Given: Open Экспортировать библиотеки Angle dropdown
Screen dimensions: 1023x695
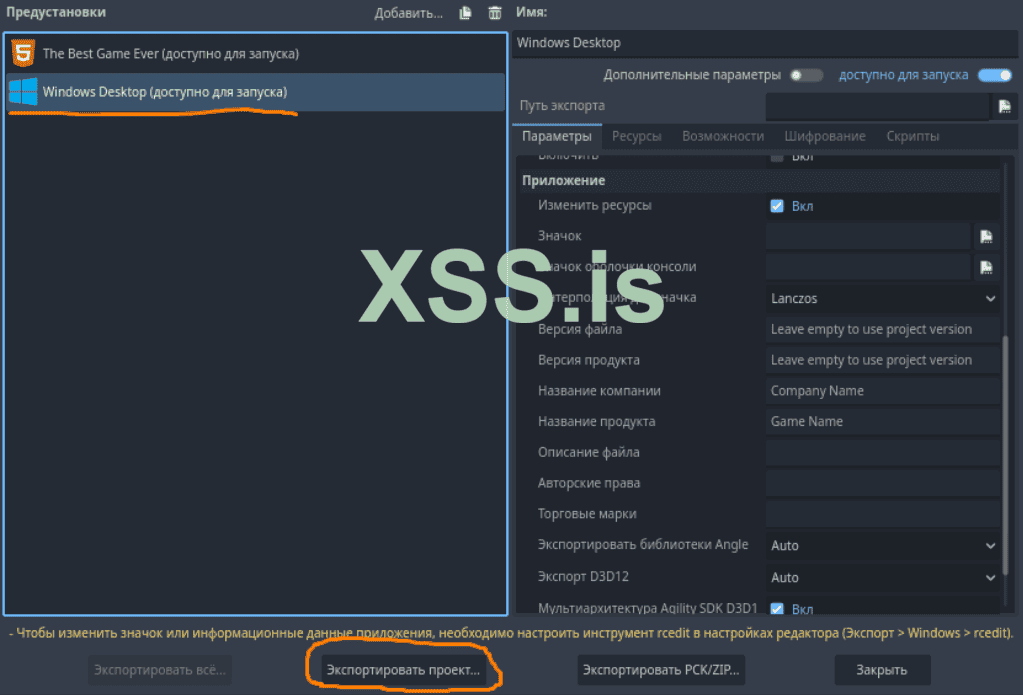Looking at the screenshot, I should (x=883, y=546).
